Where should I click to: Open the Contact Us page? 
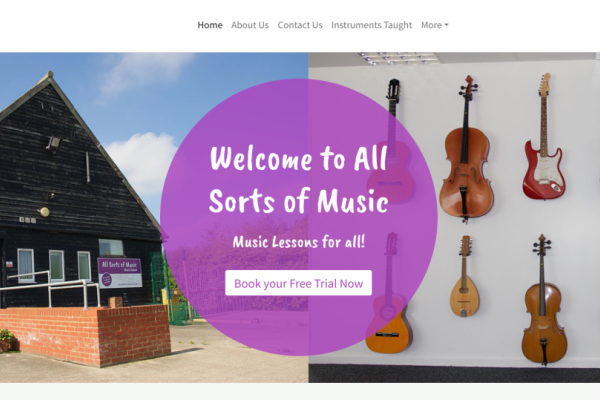click(300, 25)
